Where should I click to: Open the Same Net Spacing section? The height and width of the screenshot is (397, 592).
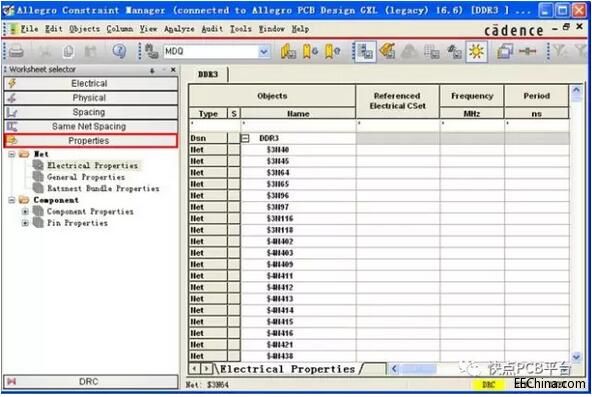coord(91,126)
